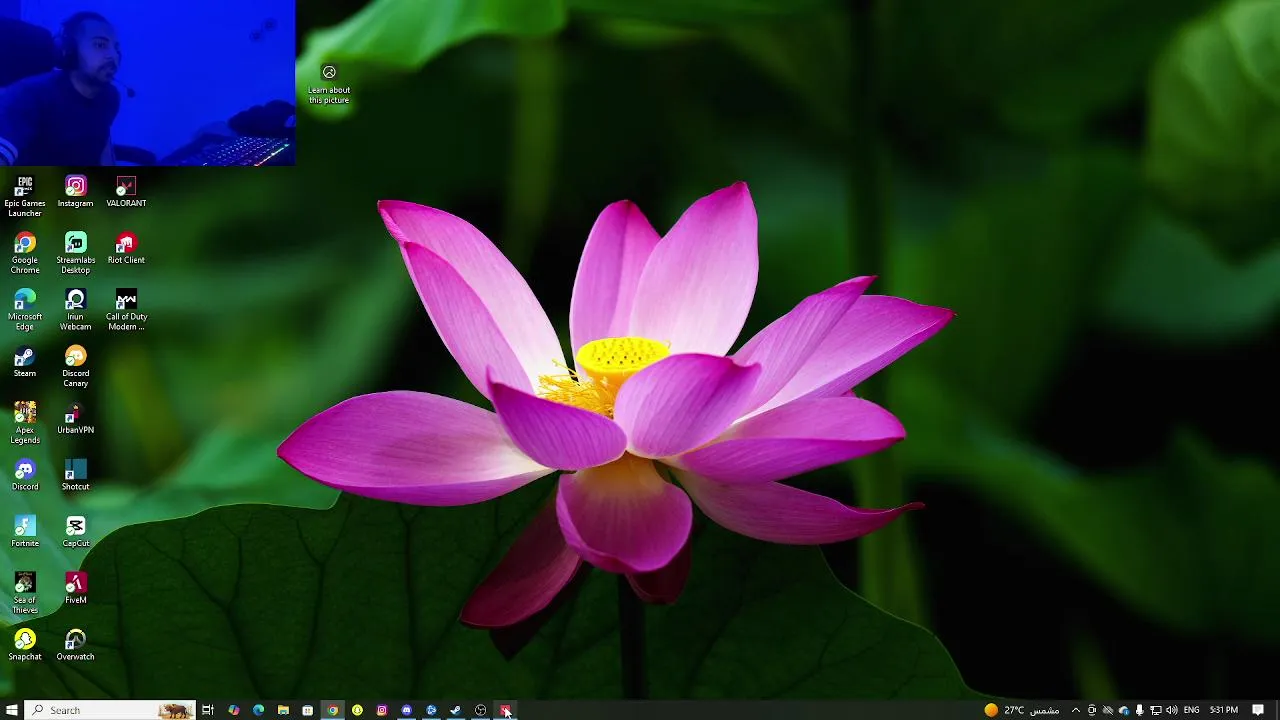Open Instagram from the taskbar

pos(382,710)
